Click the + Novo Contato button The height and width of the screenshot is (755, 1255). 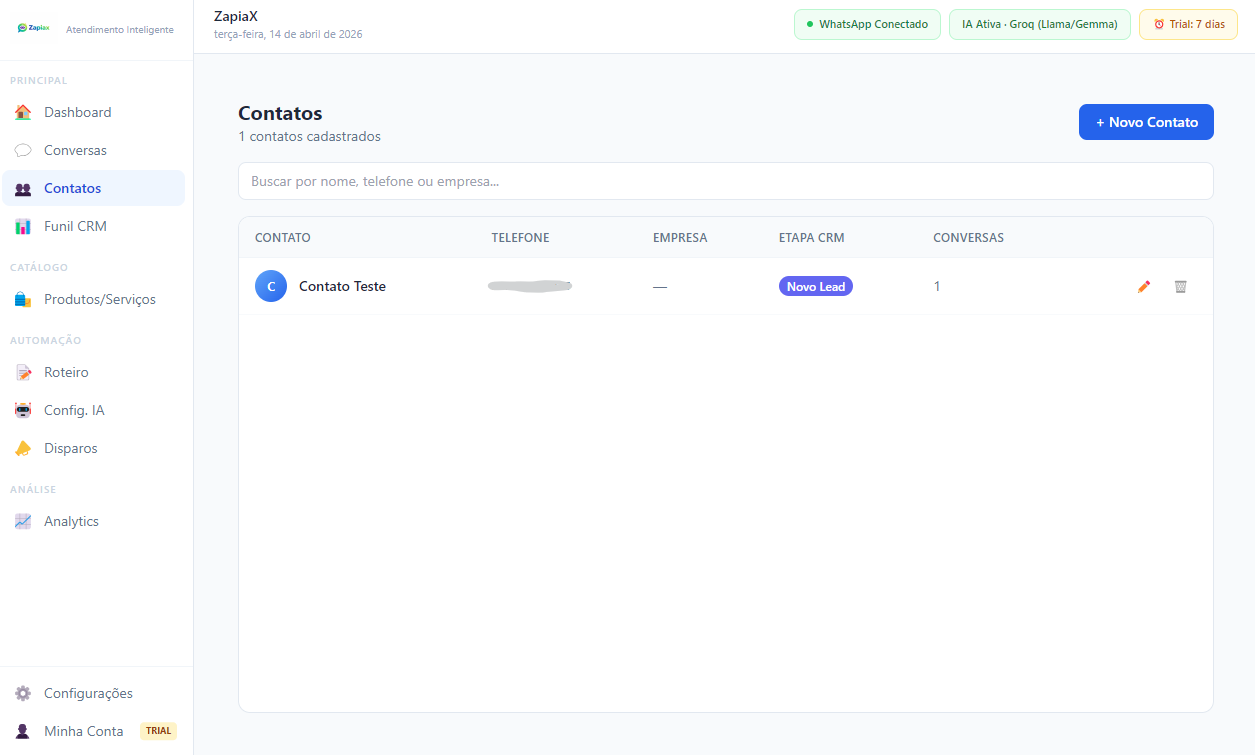pos(1146,122)
